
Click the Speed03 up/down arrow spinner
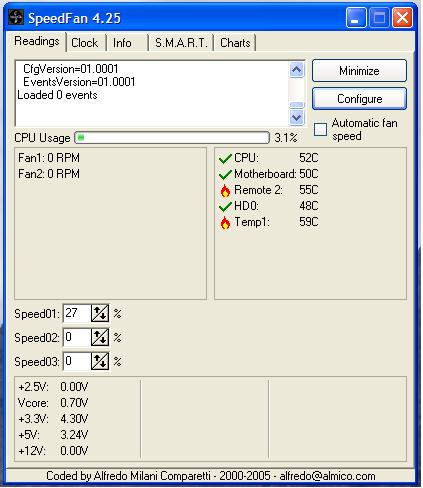point(100,361)
